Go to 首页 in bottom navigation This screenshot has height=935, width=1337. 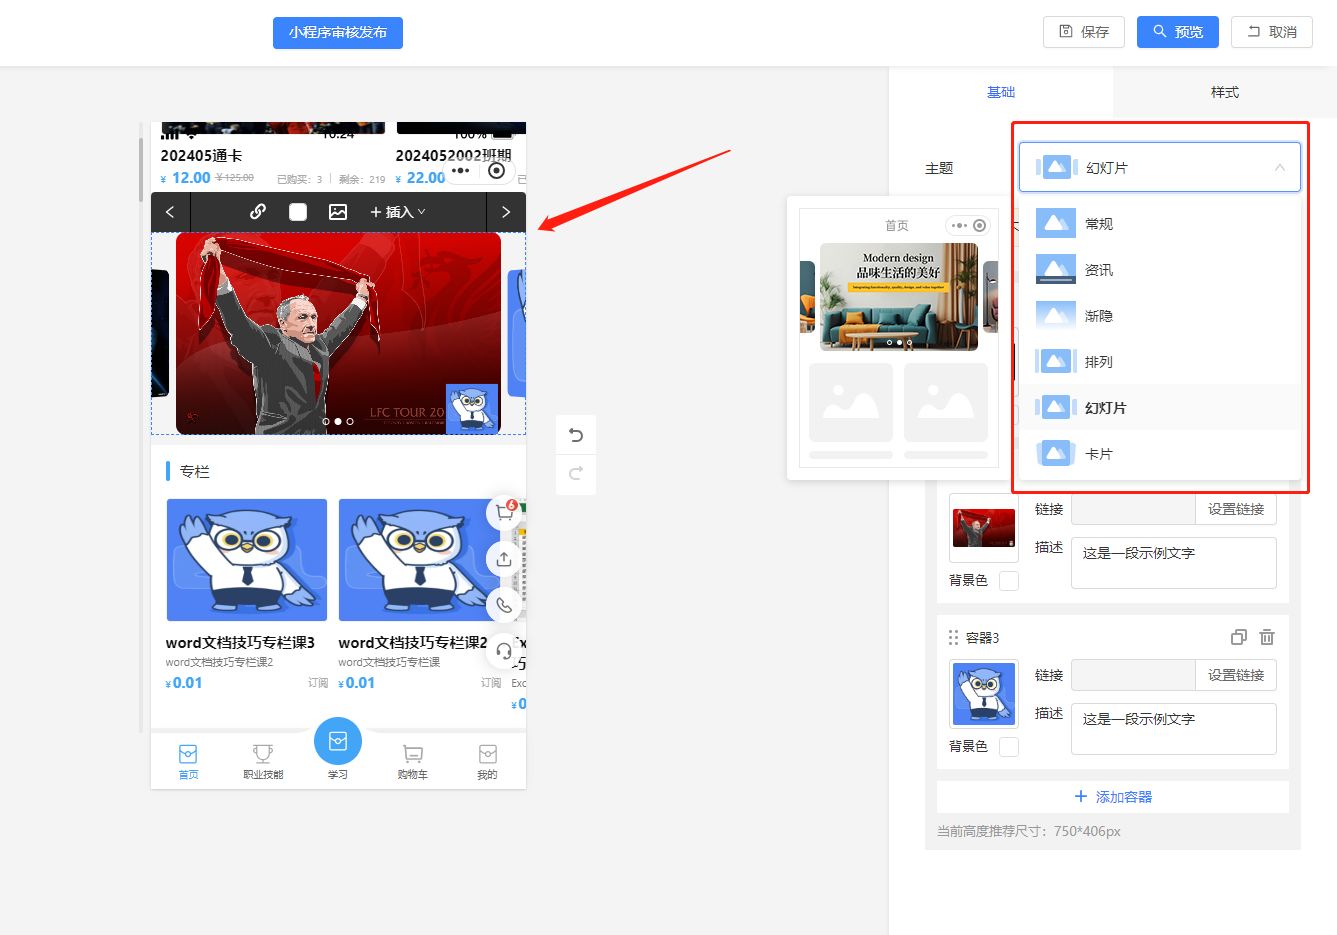188,761
